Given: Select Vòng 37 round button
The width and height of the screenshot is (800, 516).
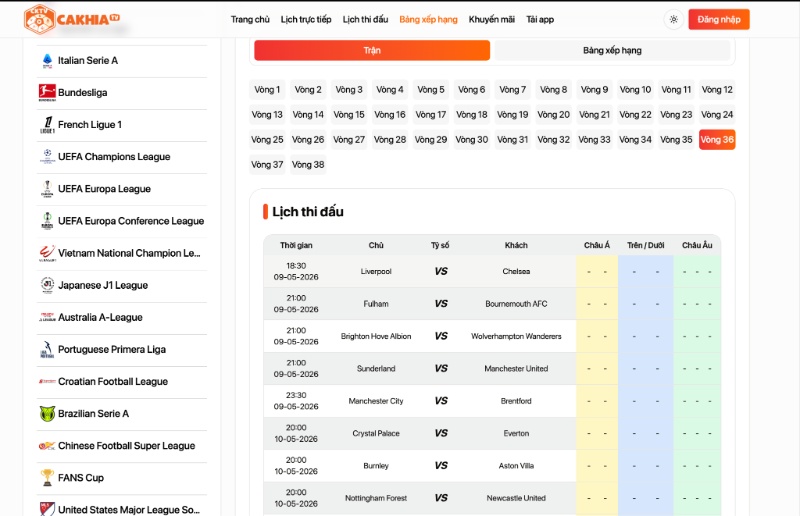Looking at the screenshot, I should (267, 164).
